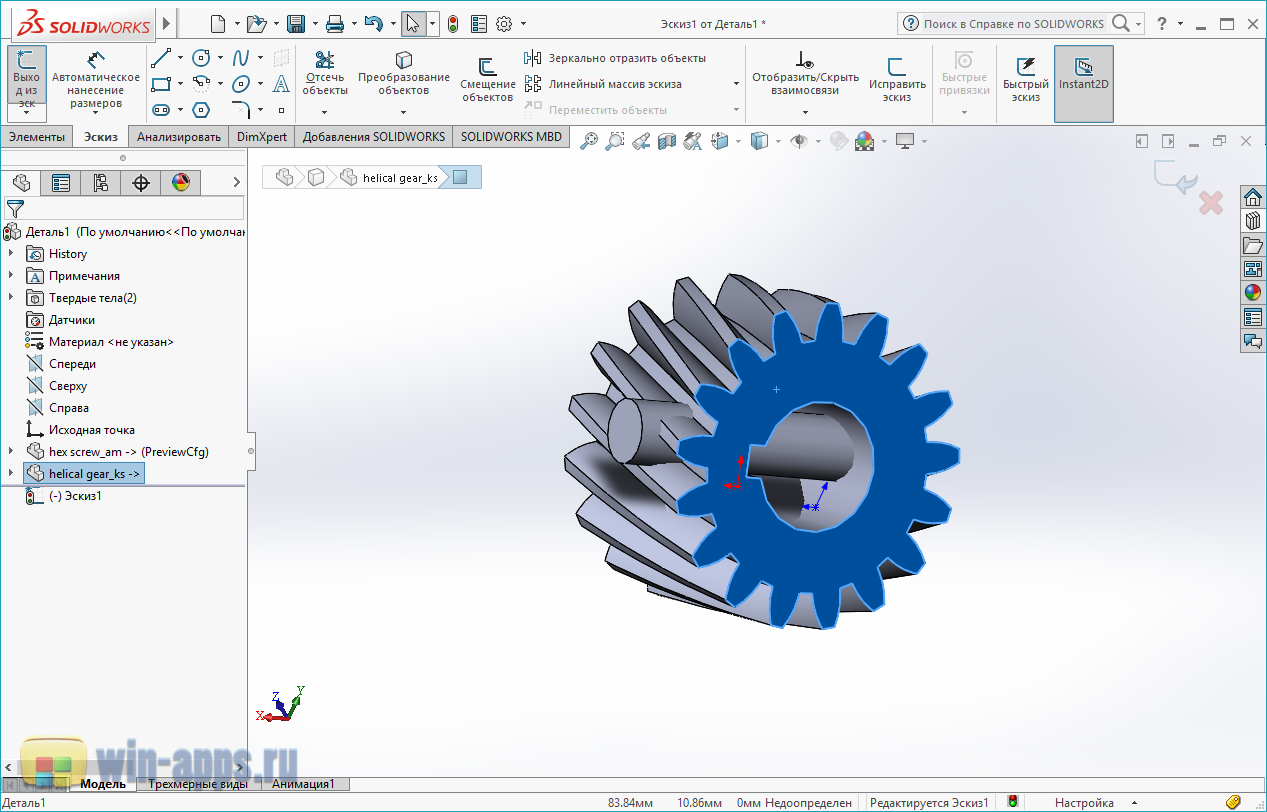Toggle the Select arrow tool
Image resolution: width=1267 pixels, height=812 pixels.
[413, 23]
